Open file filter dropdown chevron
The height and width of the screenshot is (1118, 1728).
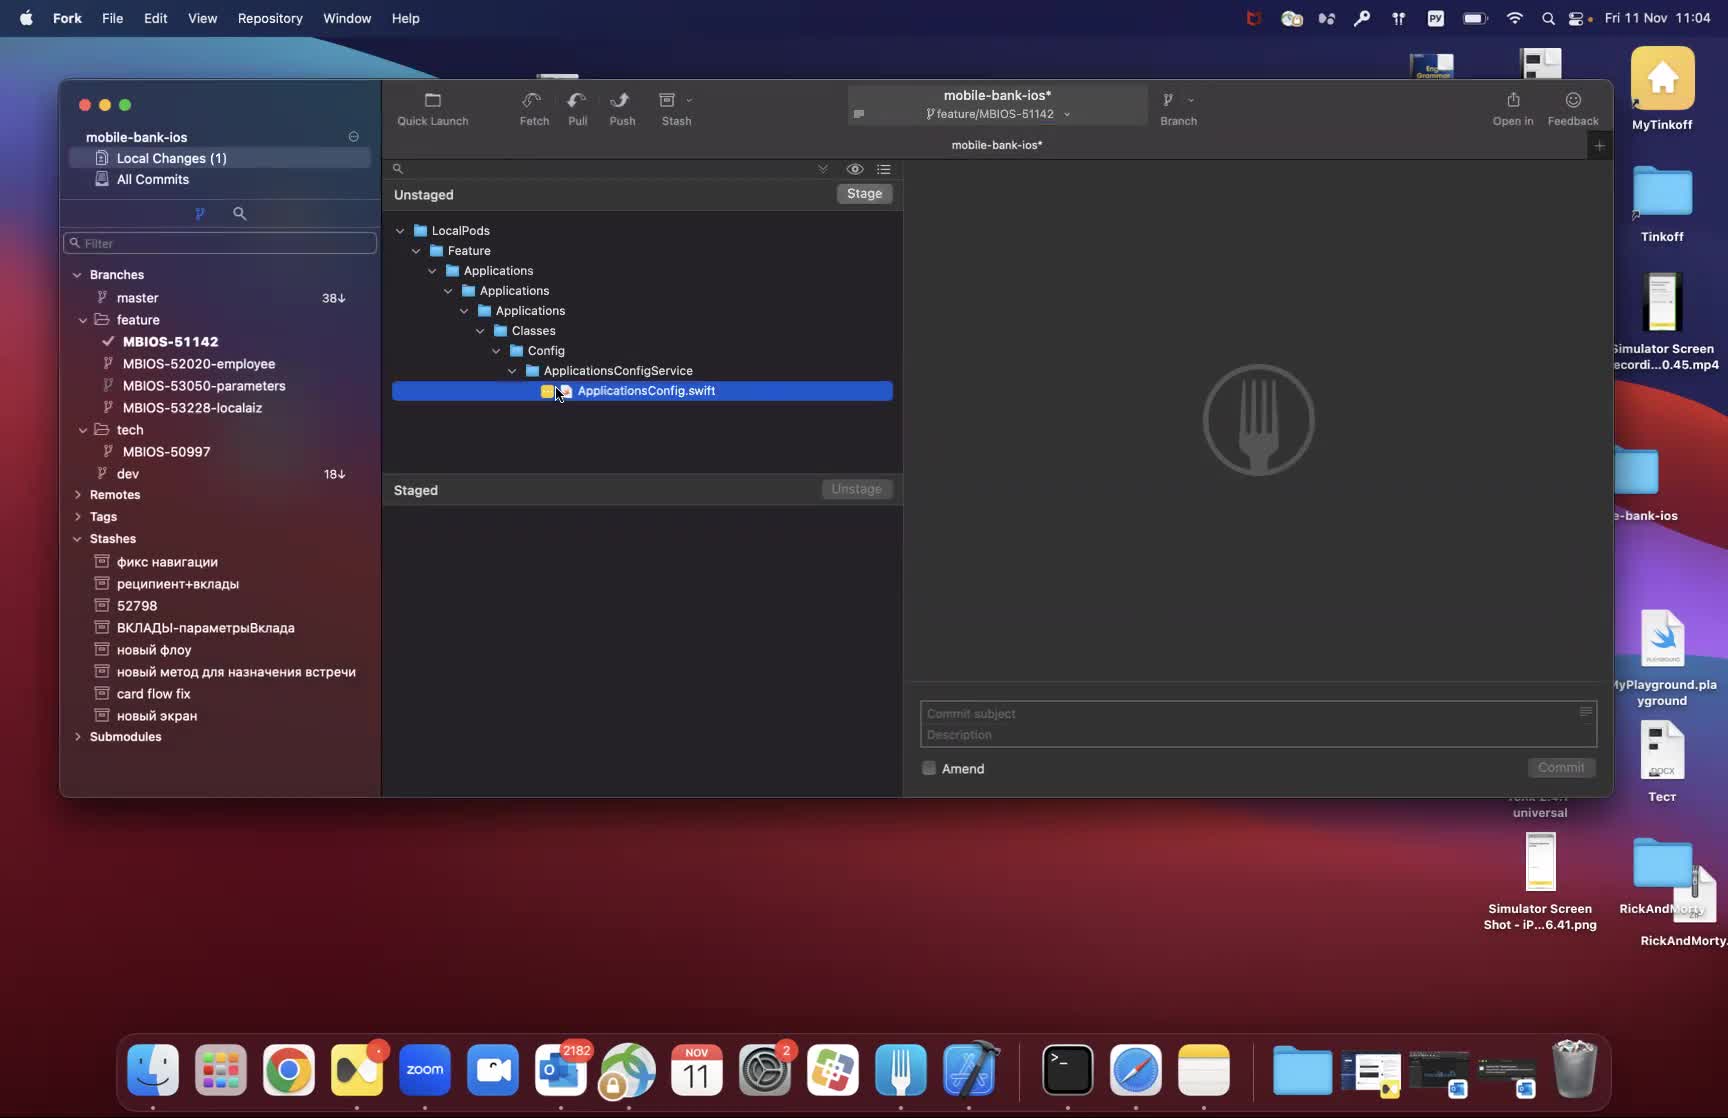coord(823,169)
